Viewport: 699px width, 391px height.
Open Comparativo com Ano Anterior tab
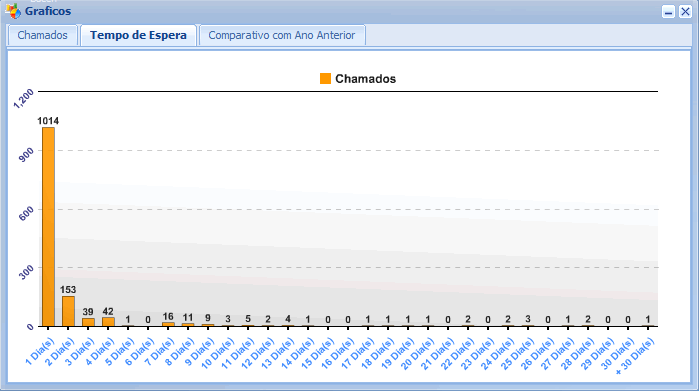click(282, 35)
